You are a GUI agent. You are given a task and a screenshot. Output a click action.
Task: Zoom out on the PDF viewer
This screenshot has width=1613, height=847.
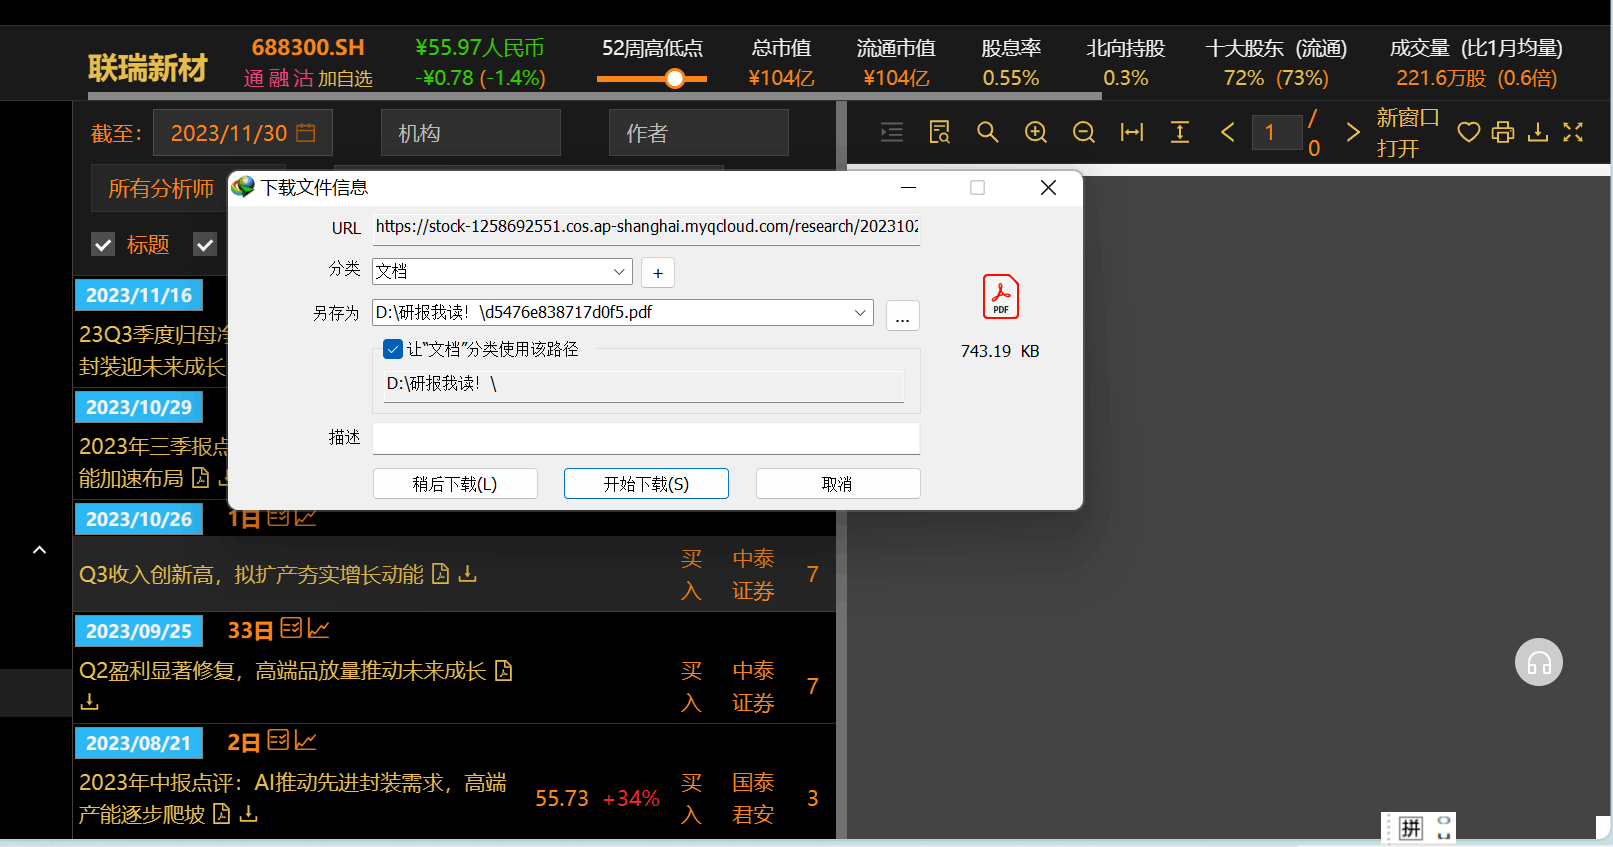tap(1084, 132)
